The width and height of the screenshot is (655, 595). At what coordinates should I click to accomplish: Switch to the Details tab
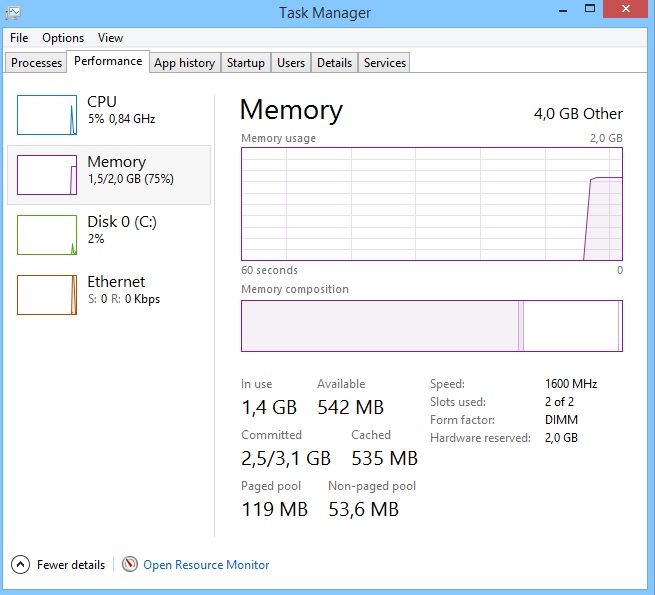point(334,63)
